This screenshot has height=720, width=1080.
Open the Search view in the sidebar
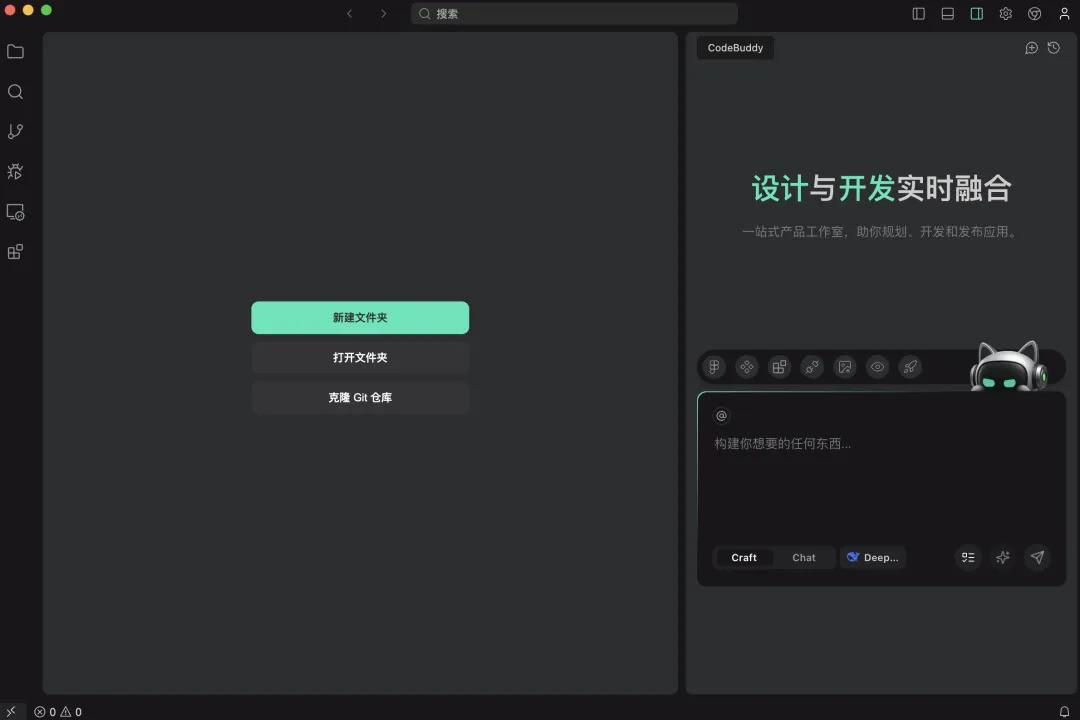click(15, 91)
